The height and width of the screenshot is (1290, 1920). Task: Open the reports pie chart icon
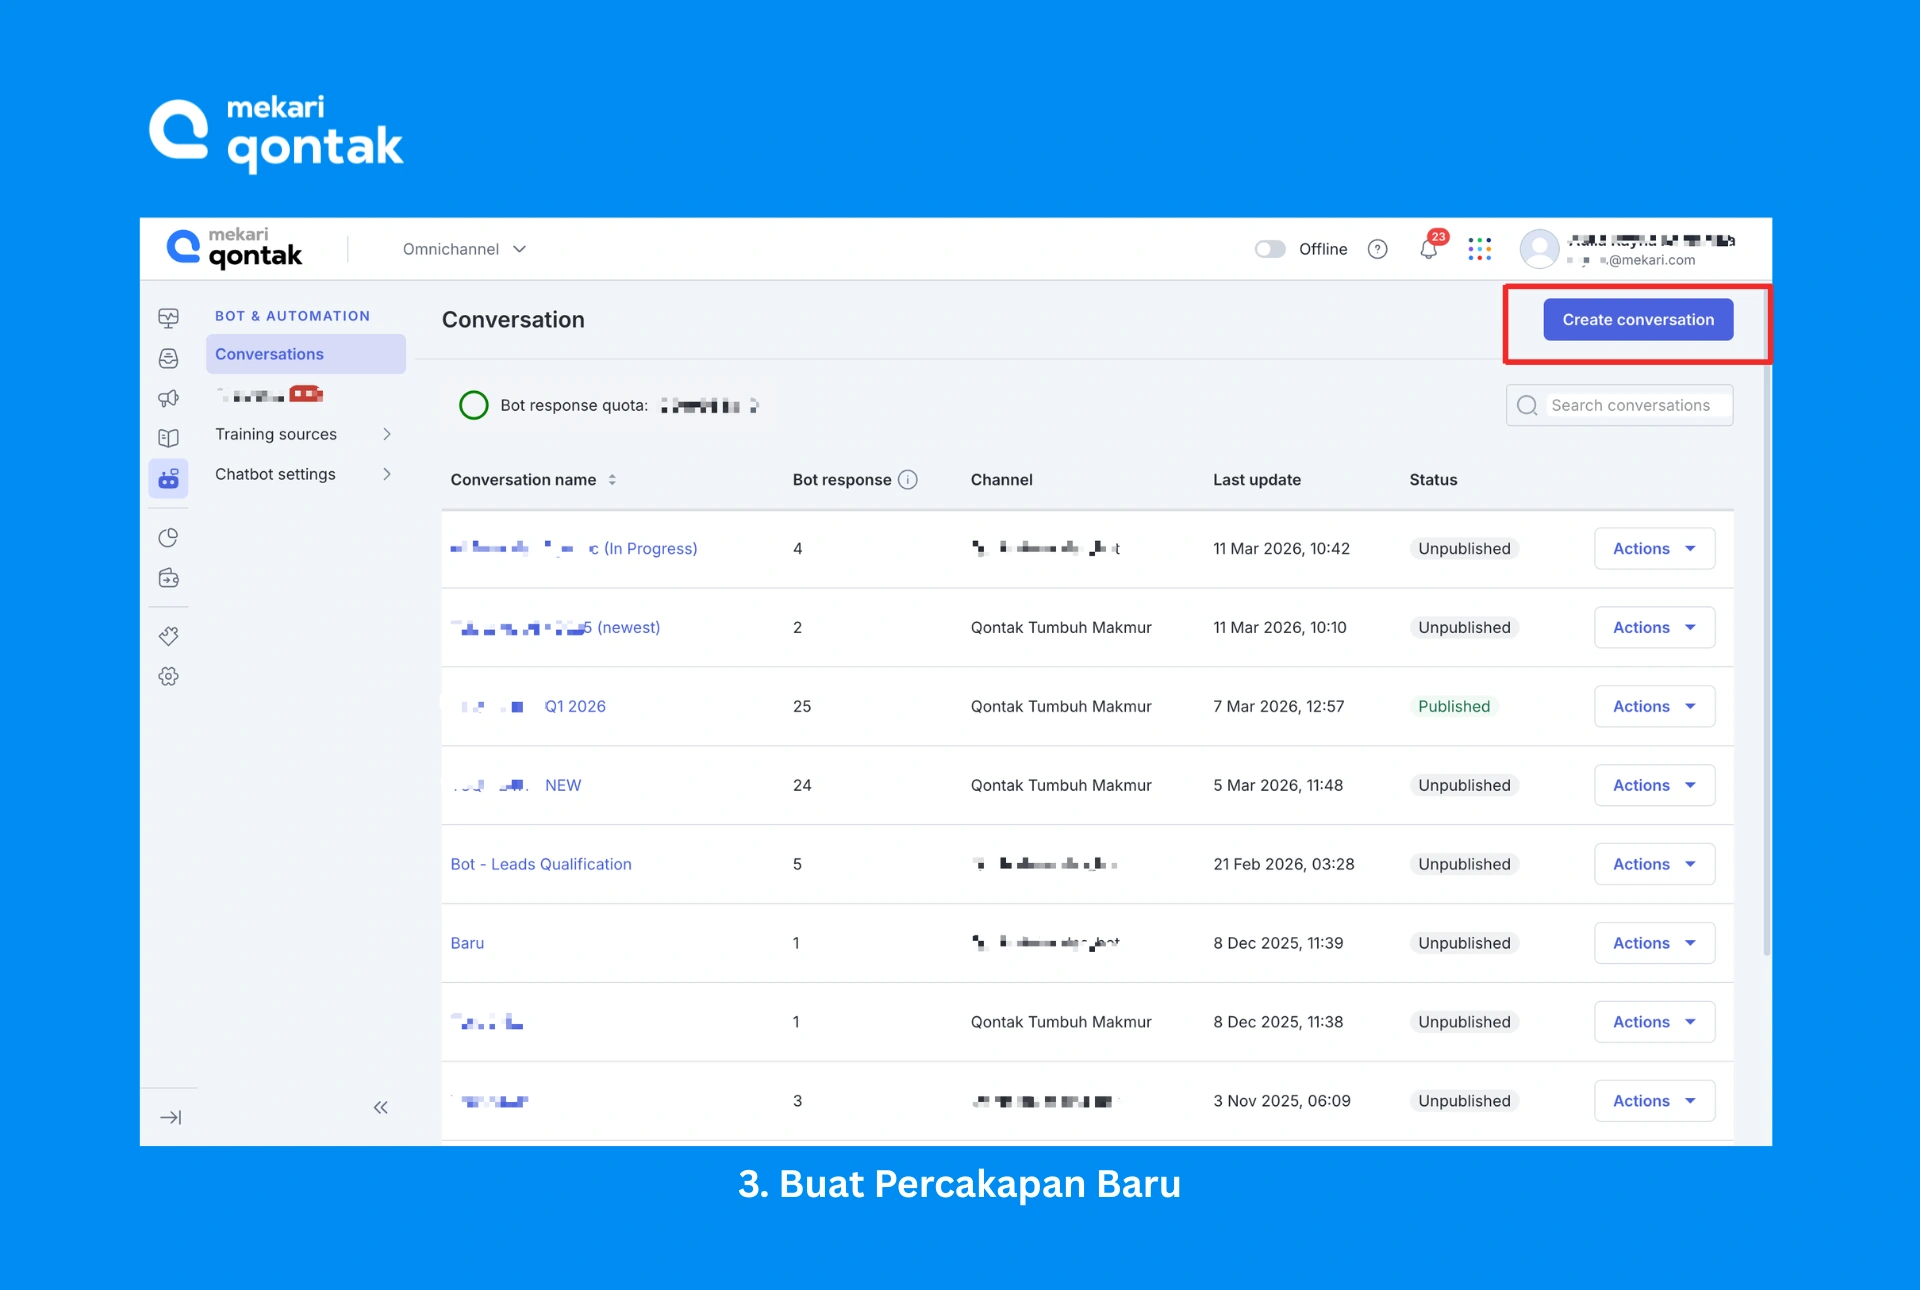(x=169, y=537)
